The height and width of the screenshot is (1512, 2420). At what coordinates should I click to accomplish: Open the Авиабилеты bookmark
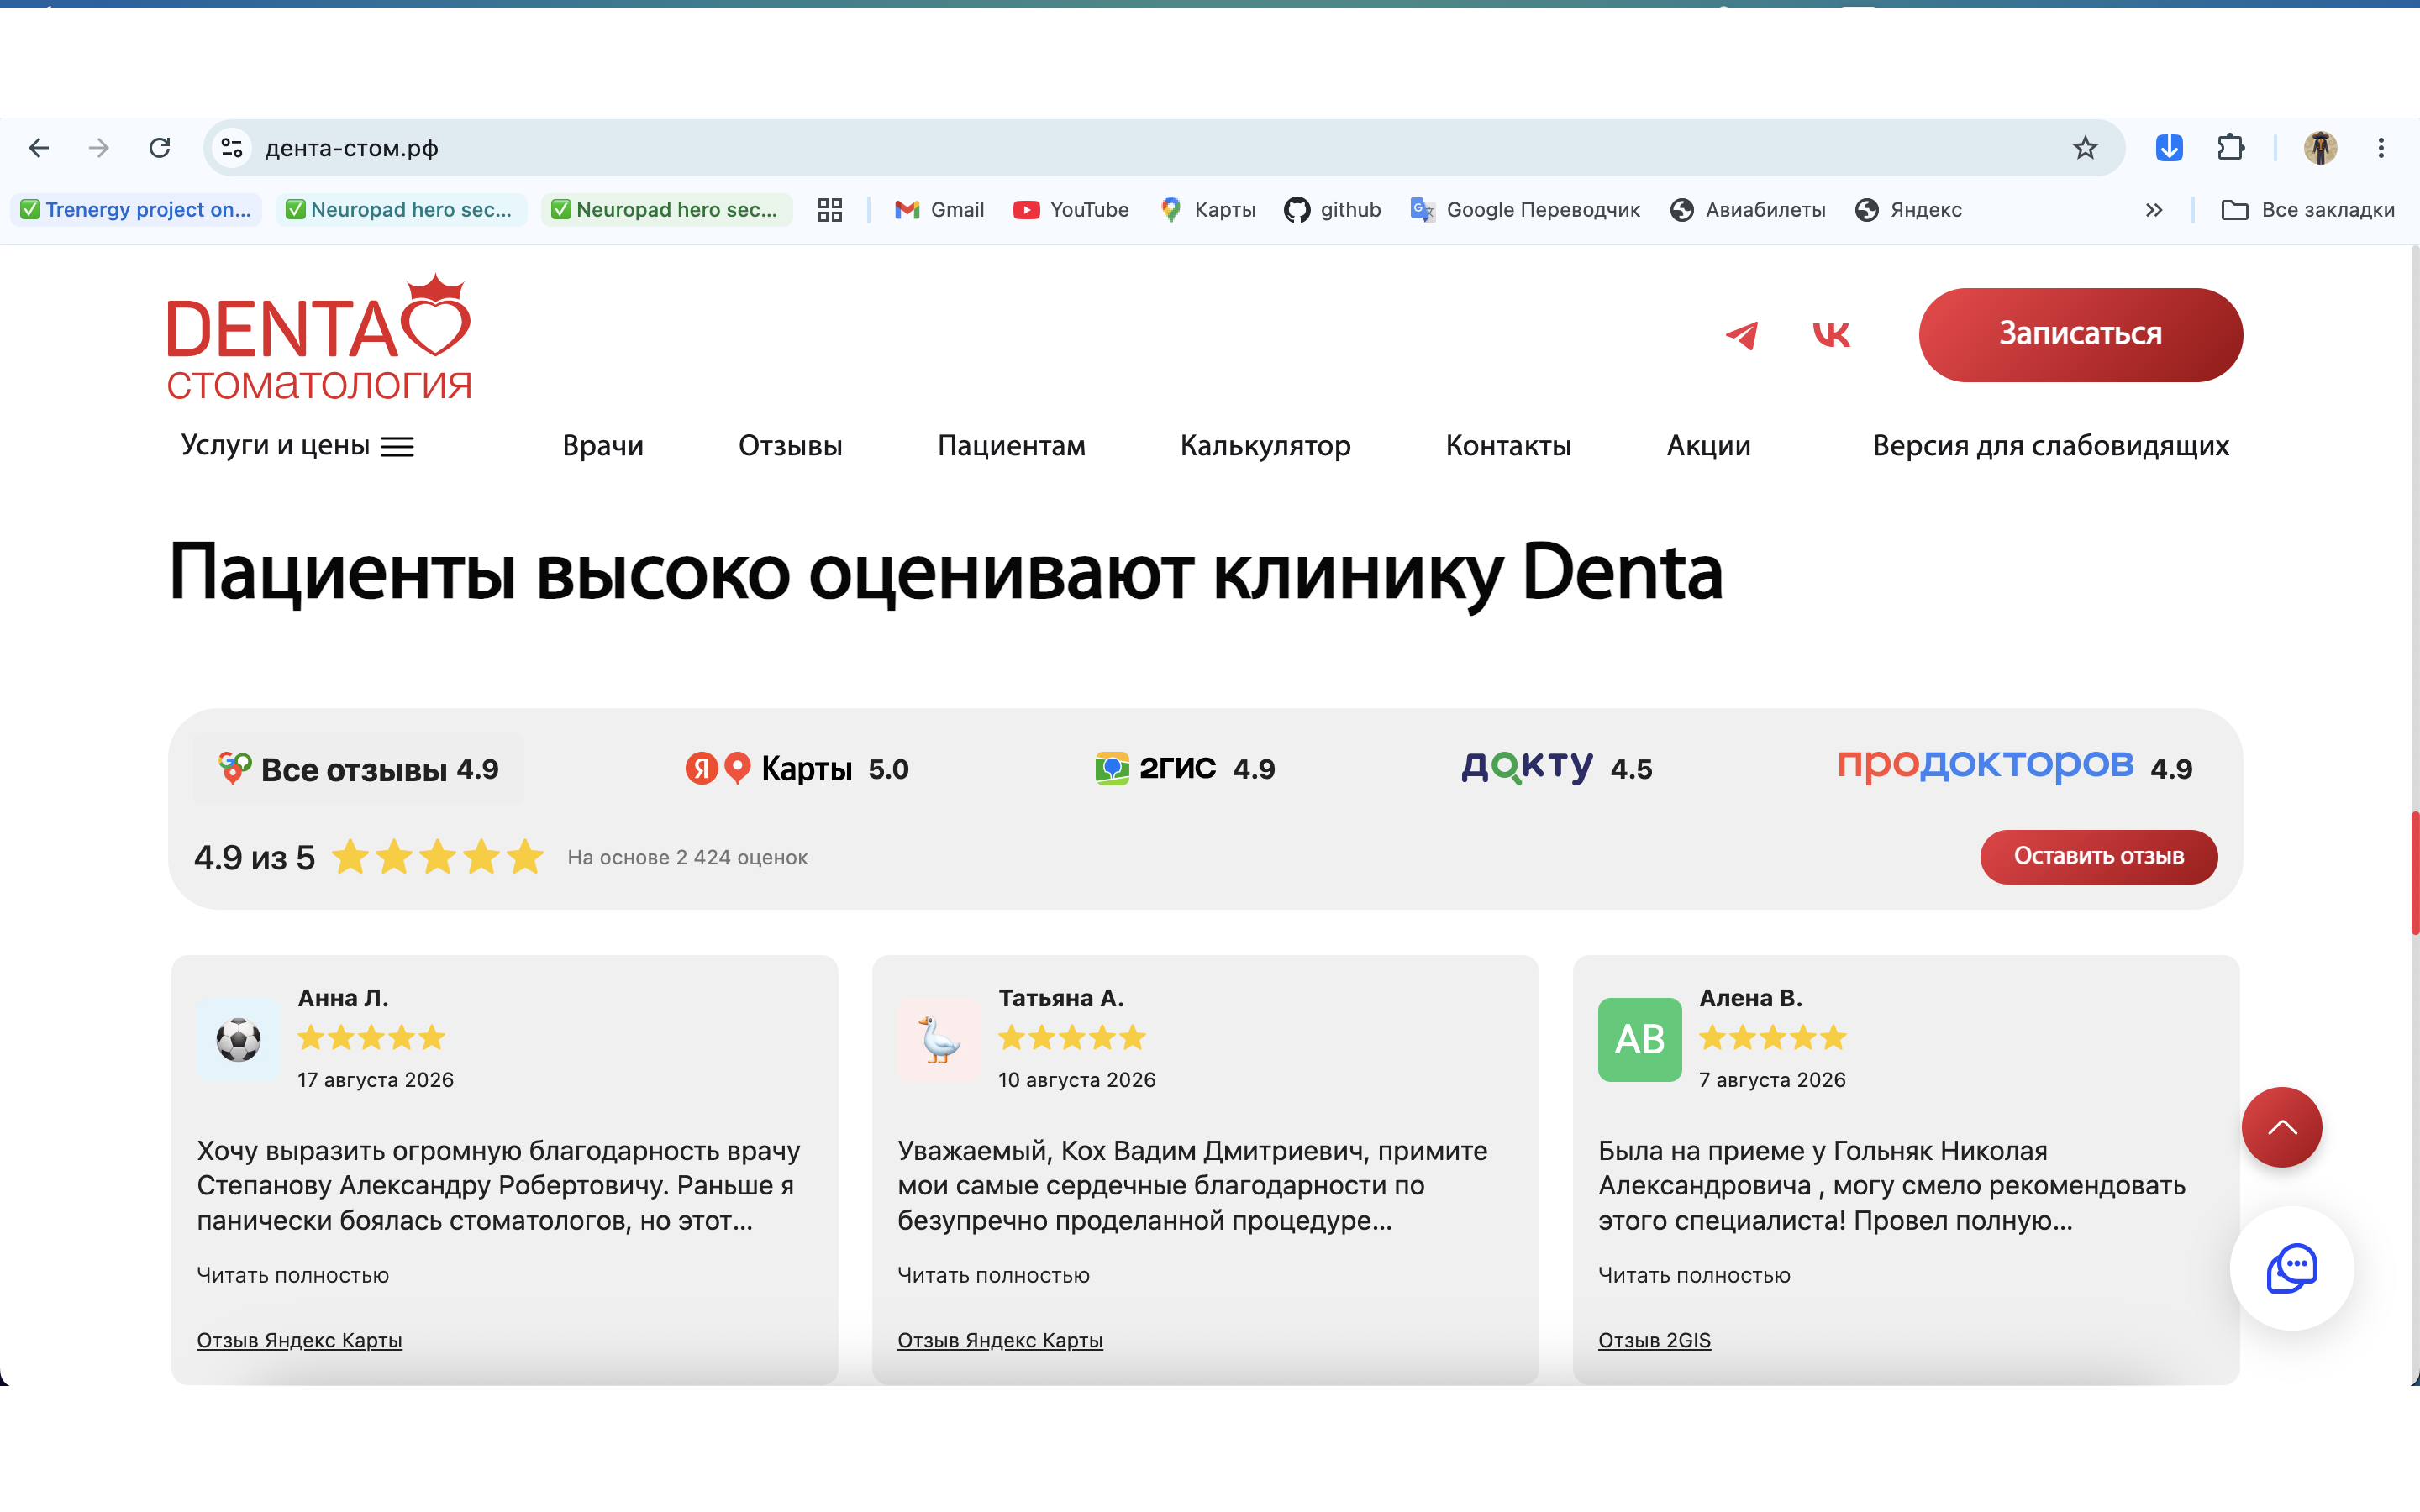(1748, 210)
